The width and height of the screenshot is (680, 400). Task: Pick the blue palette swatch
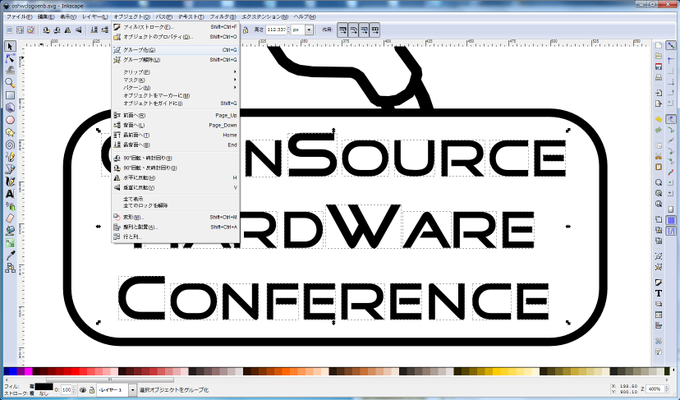12,371
